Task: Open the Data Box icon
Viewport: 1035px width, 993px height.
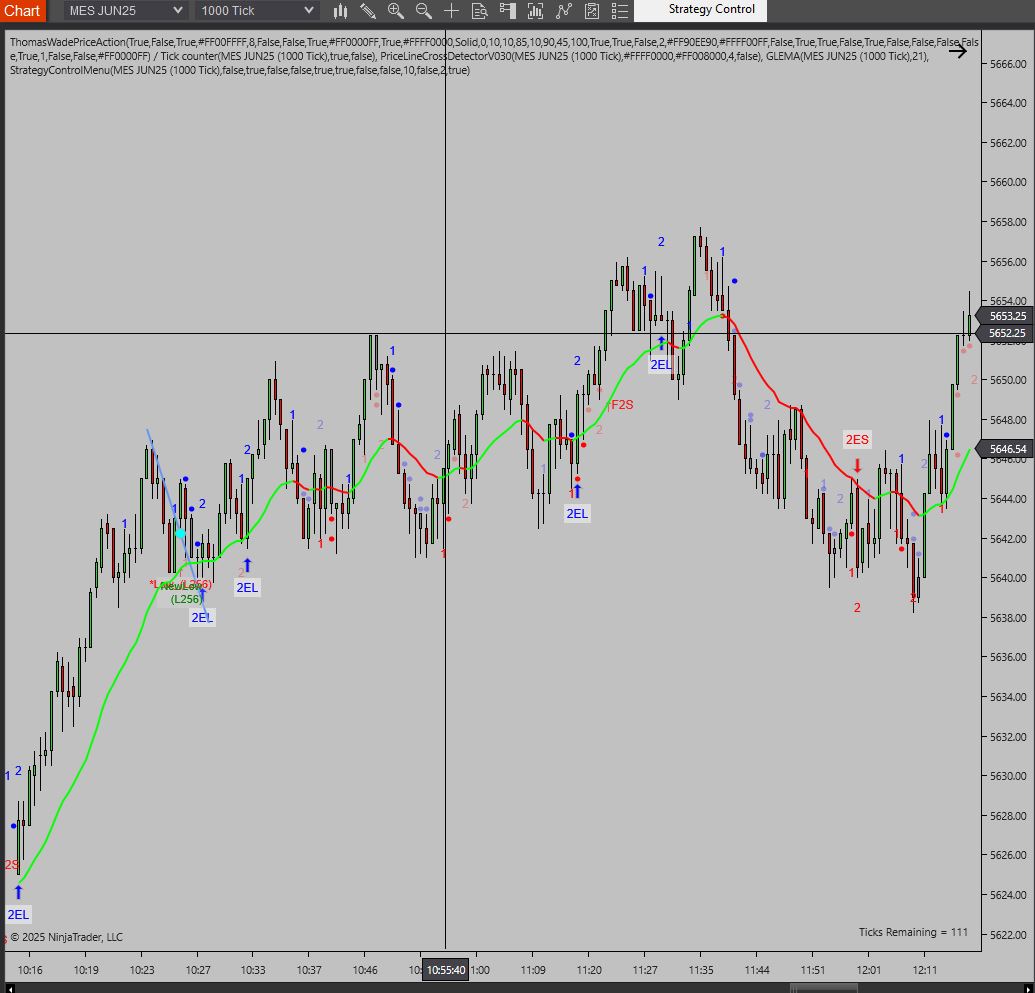Action: point(480,11)
